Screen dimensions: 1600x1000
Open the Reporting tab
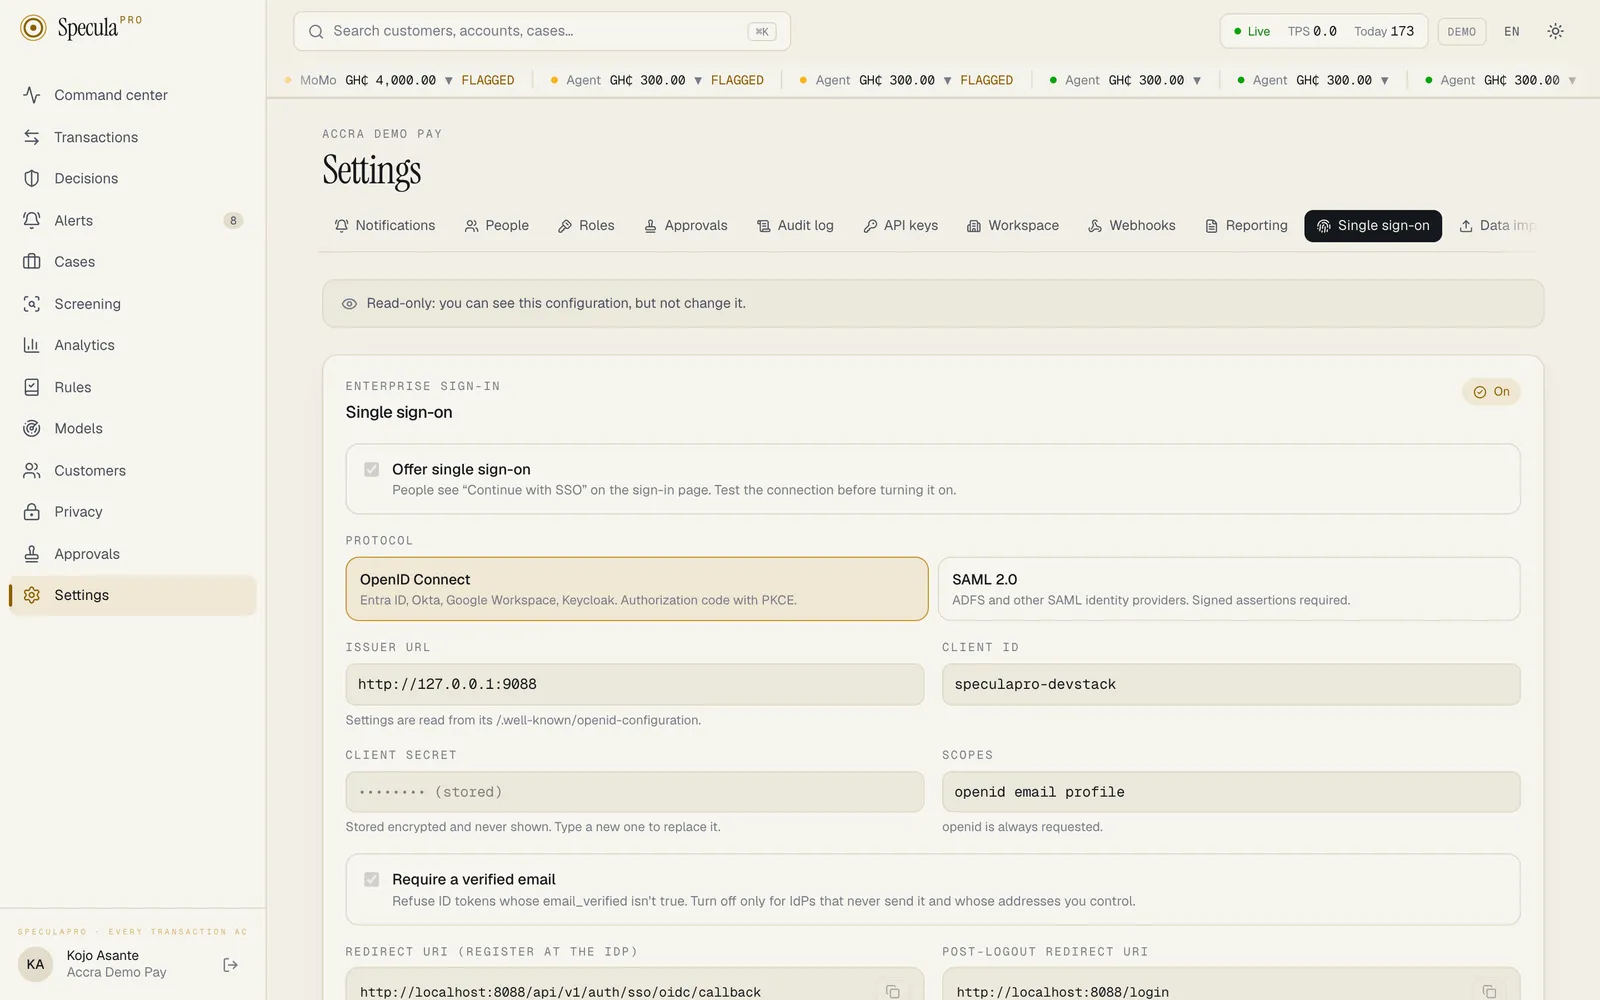coord(1246,226)
